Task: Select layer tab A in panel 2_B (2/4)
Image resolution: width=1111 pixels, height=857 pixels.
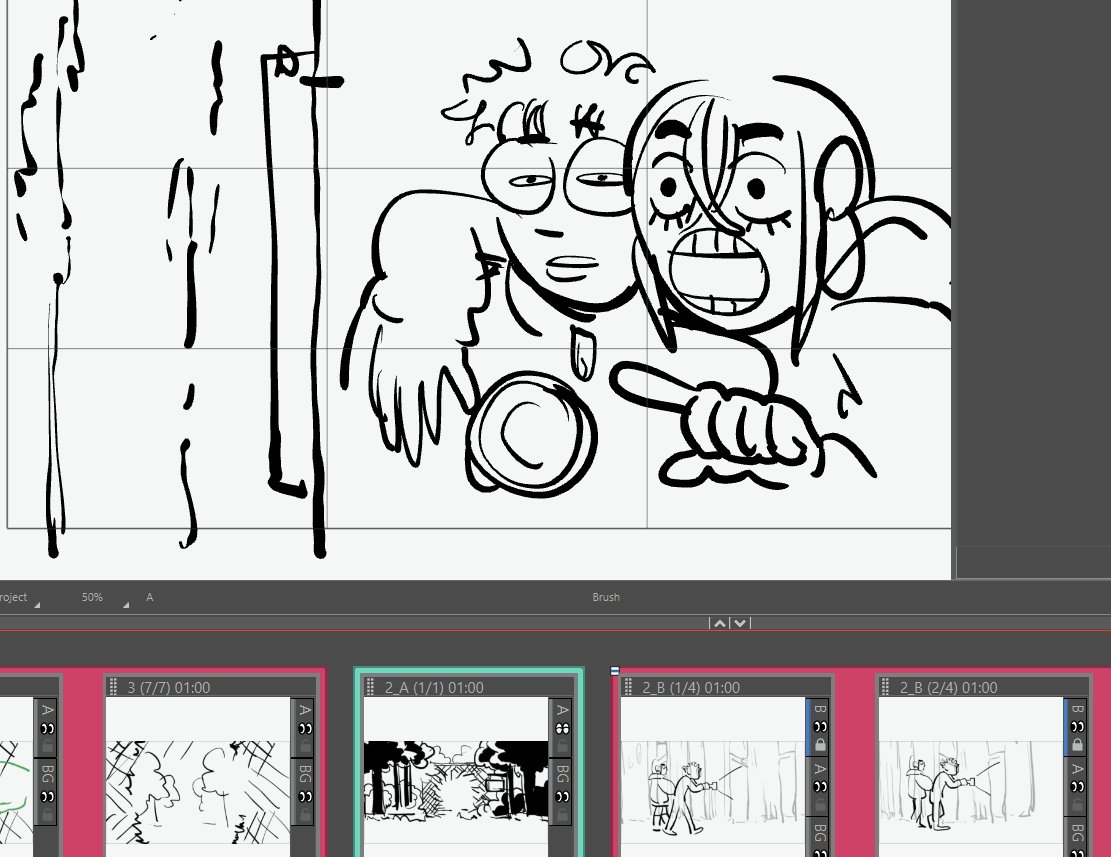Action: click(x=1077, y=769)
